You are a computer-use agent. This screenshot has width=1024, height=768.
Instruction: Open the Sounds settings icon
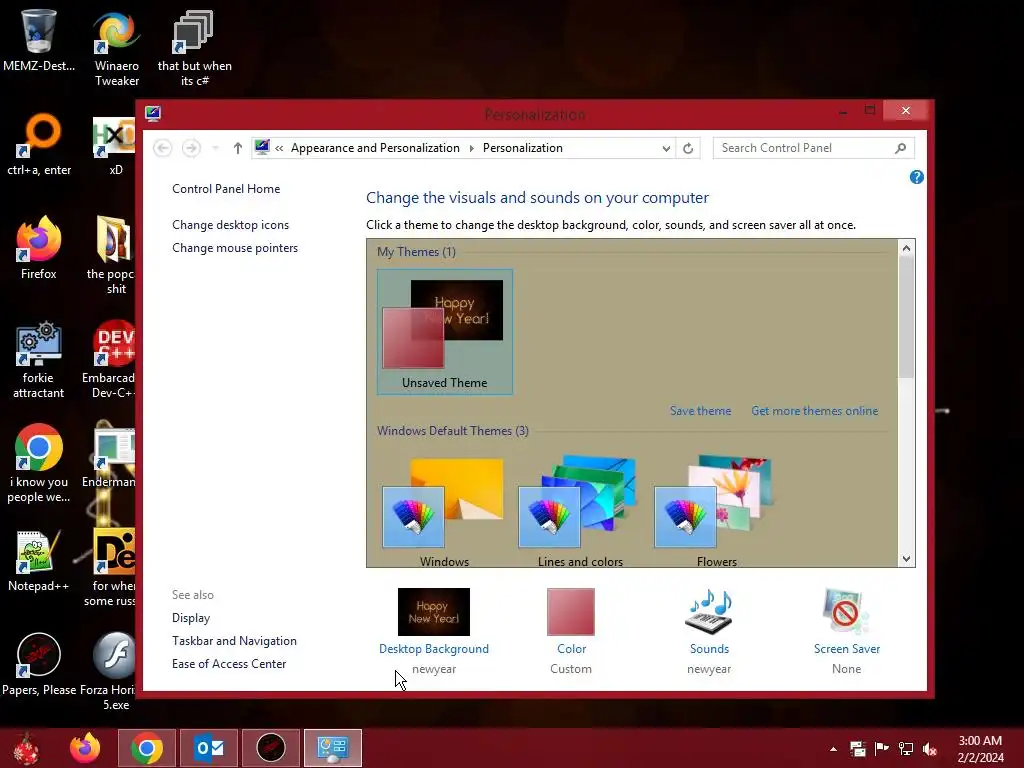(709, 612)
